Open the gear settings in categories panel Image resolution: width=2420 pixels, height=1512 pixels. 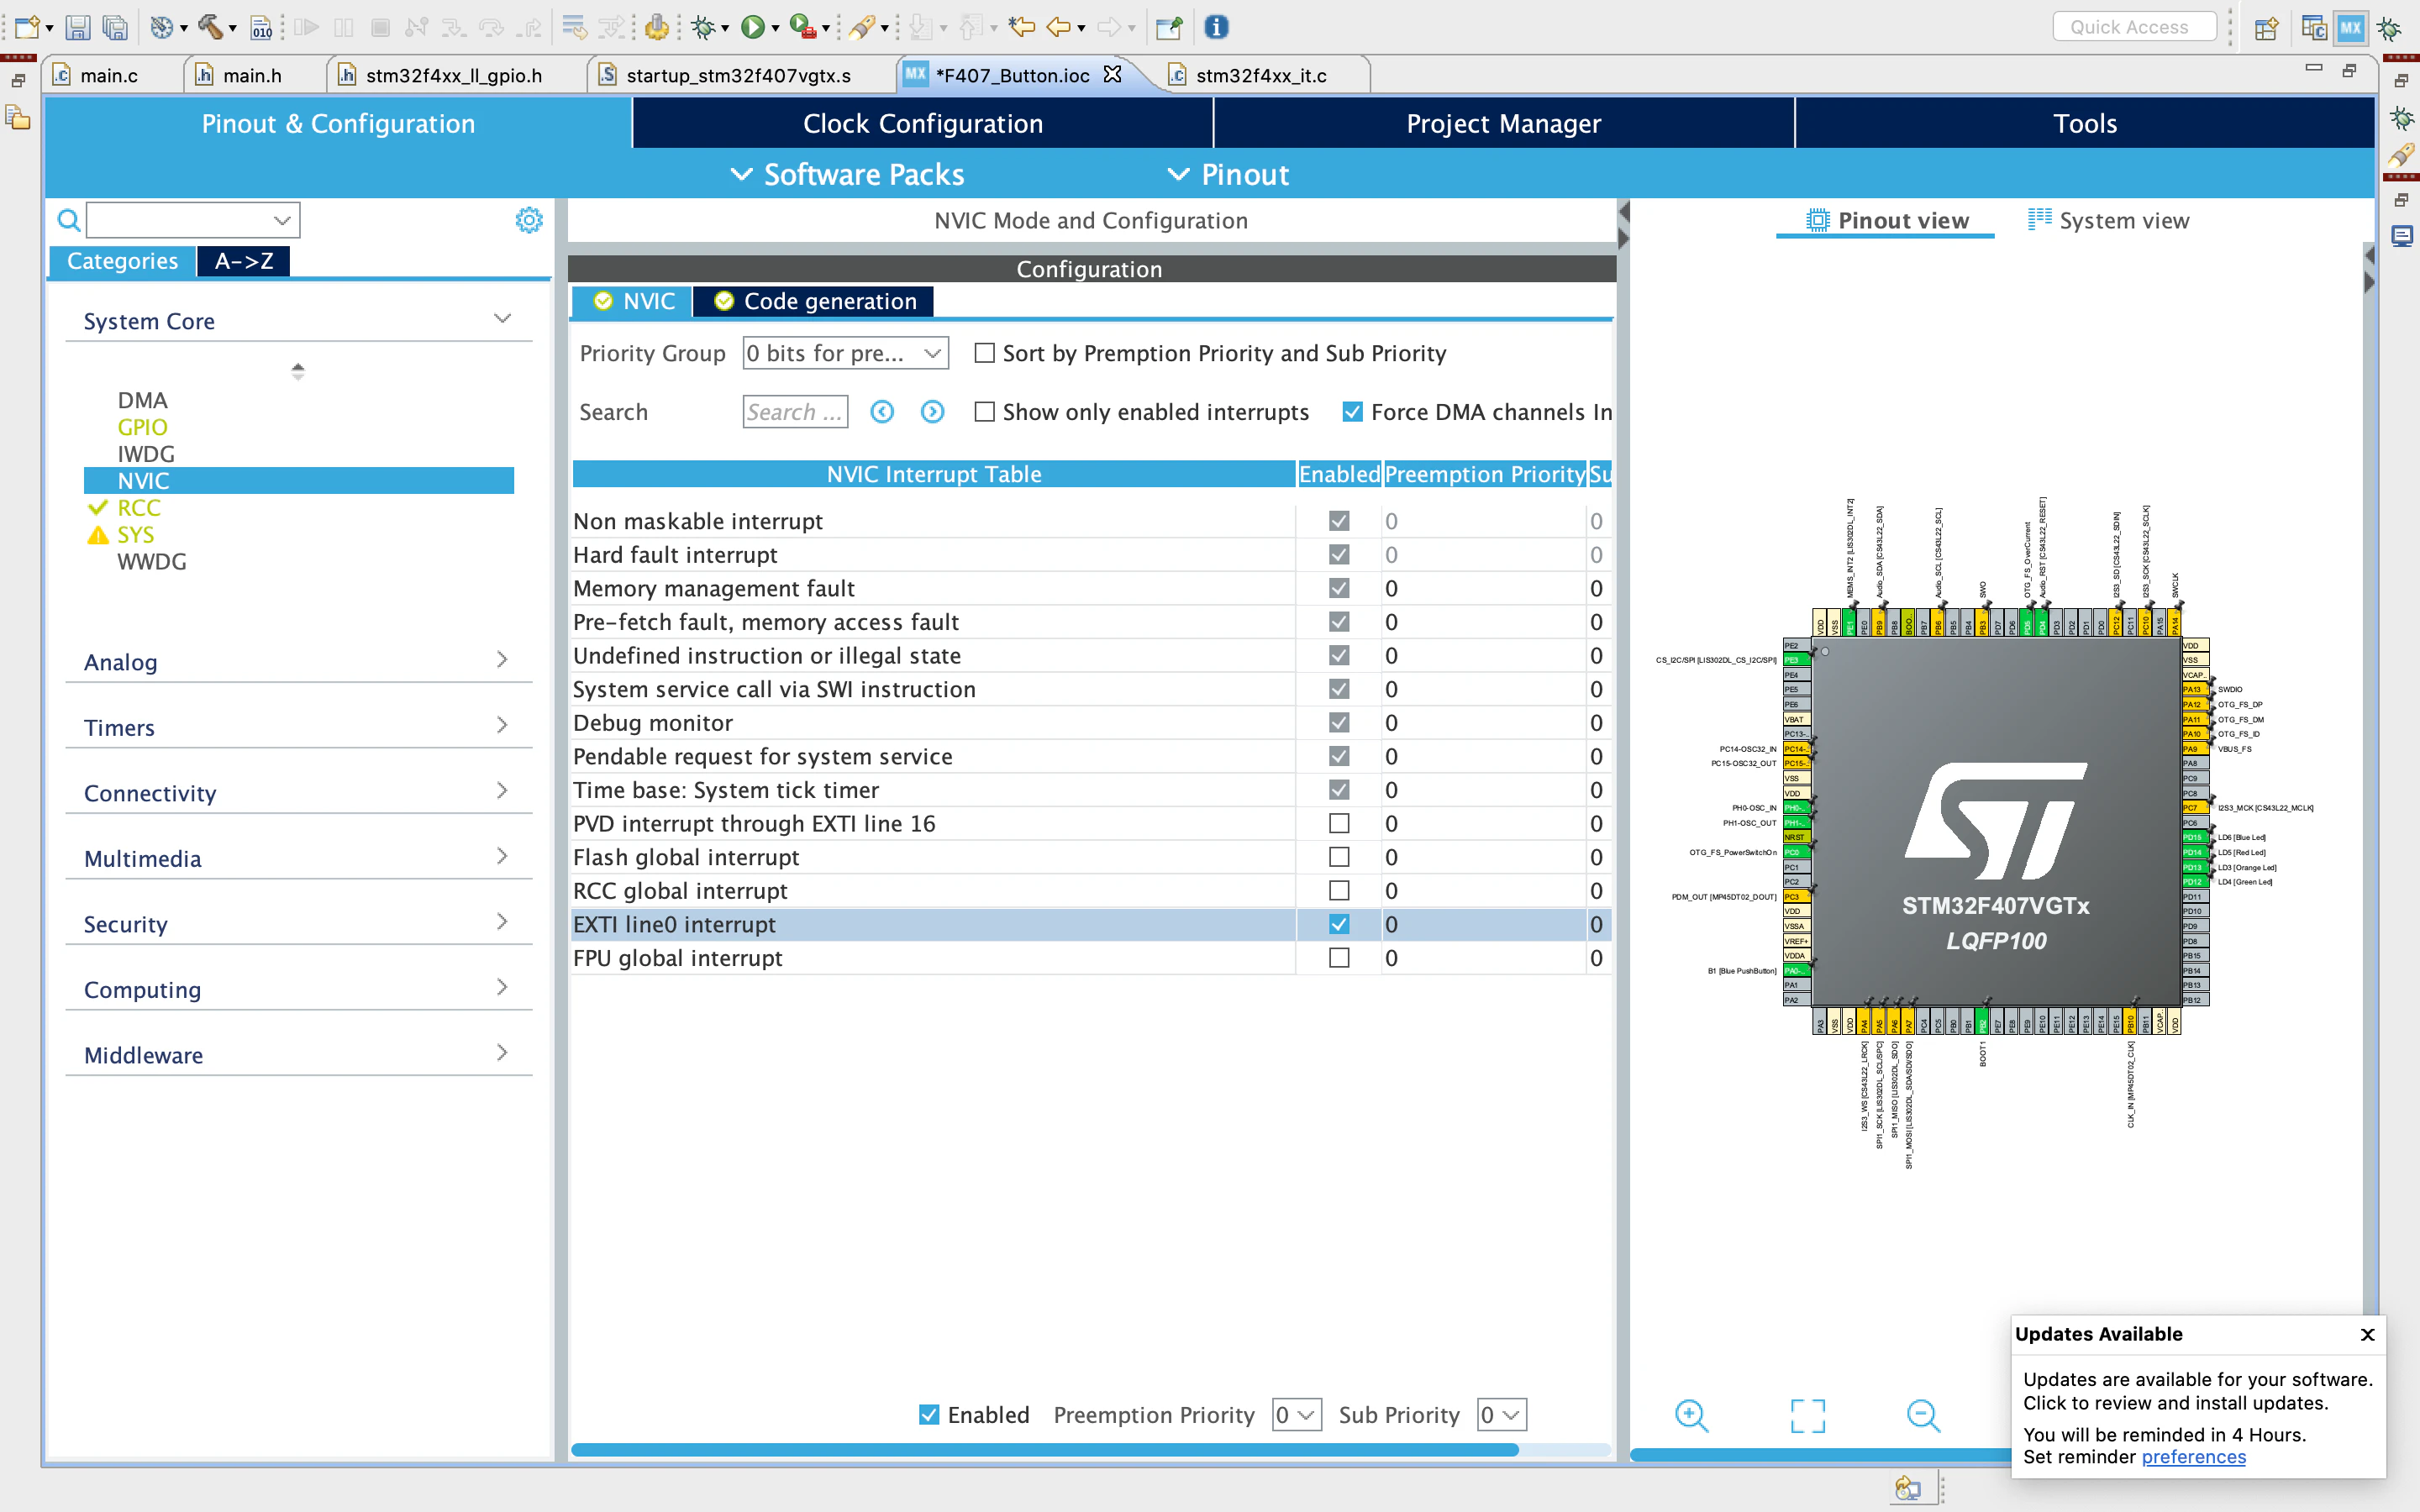point(528,220)
